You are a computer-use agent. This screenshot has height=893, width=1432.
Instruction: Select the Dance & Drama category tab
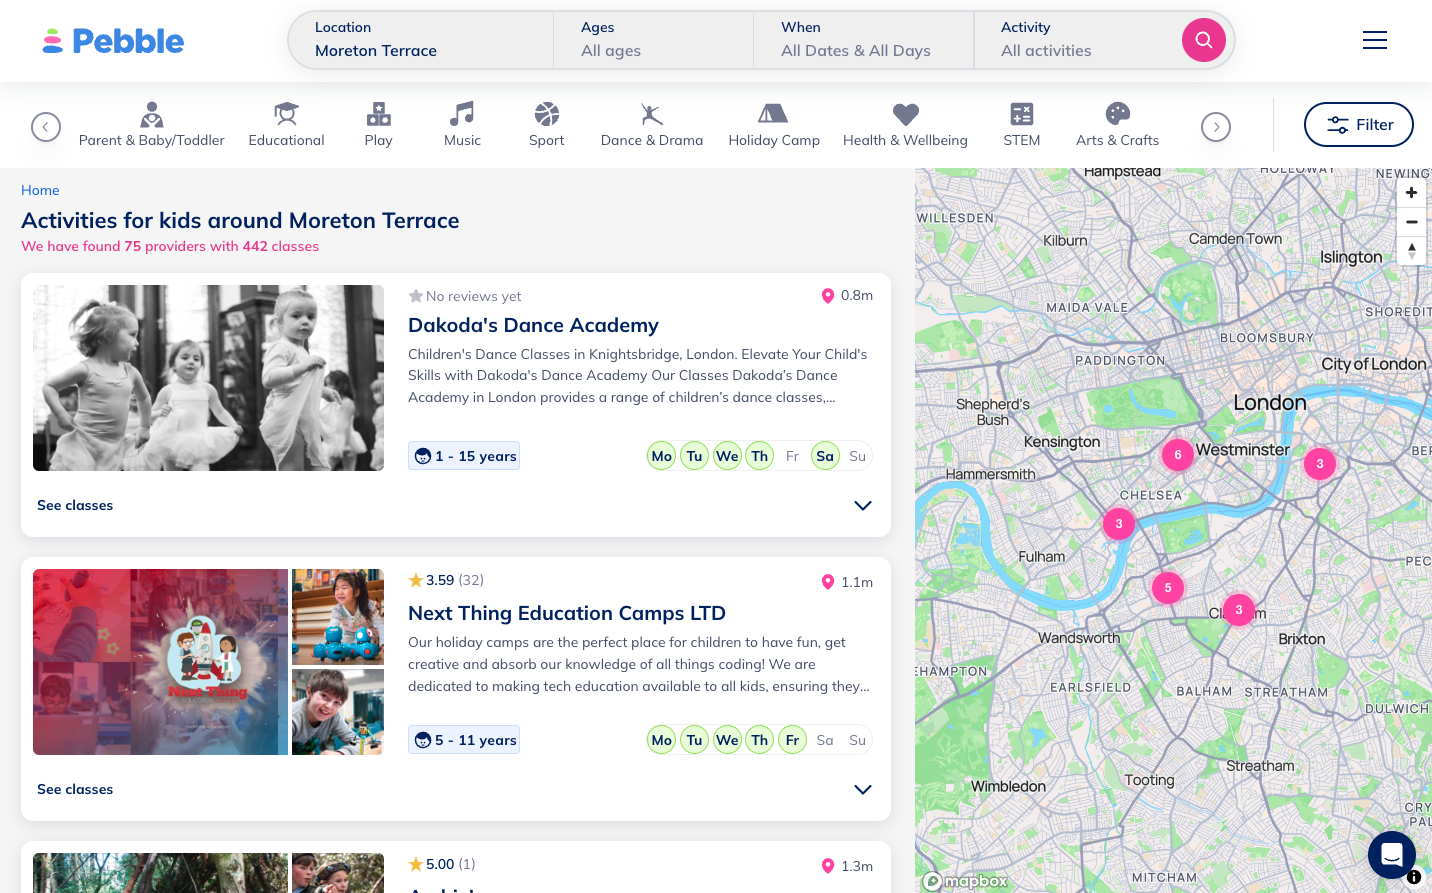651,125
